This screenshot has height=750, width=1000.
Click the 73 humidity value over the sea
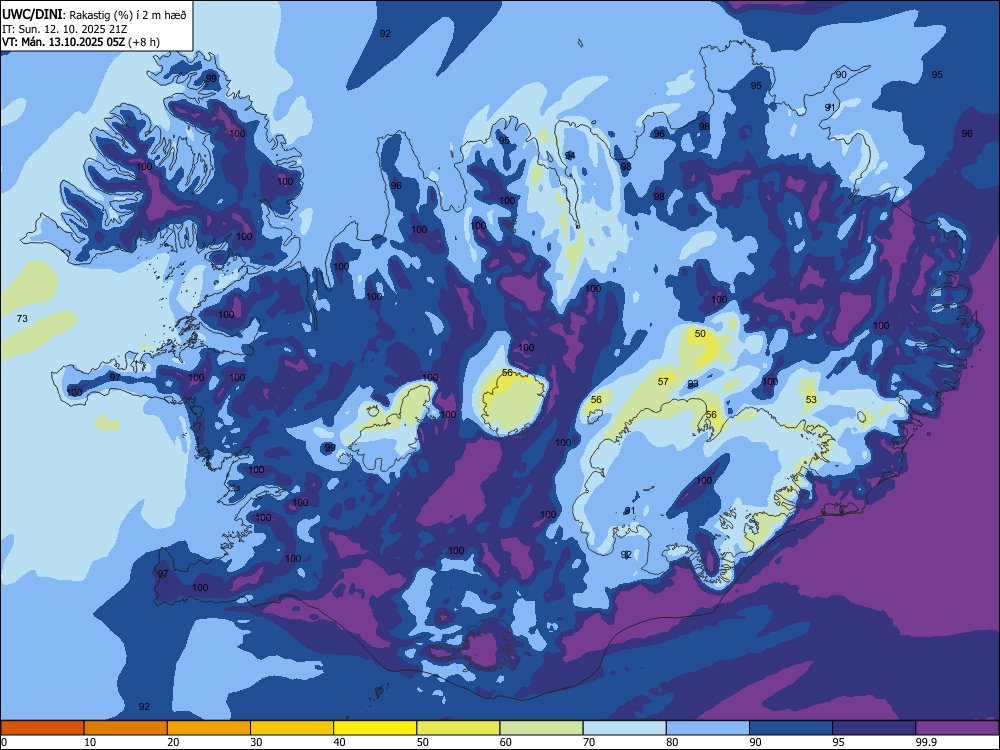tap(22, 318)
